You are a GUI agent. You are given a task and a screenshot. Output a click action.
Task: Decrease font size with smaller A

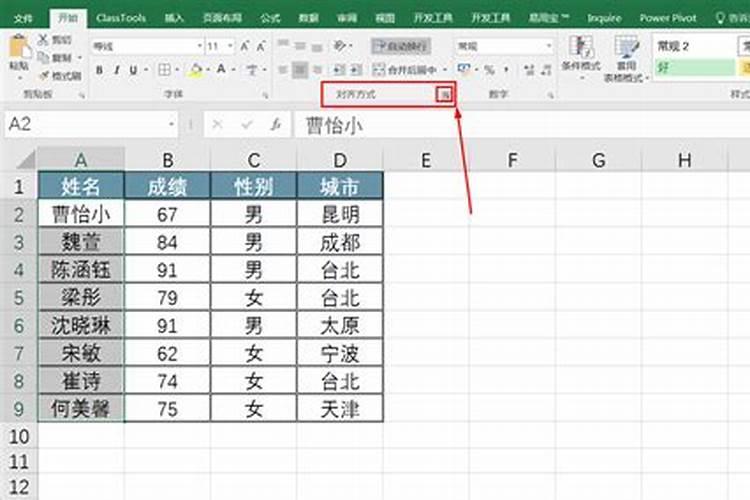261,46
